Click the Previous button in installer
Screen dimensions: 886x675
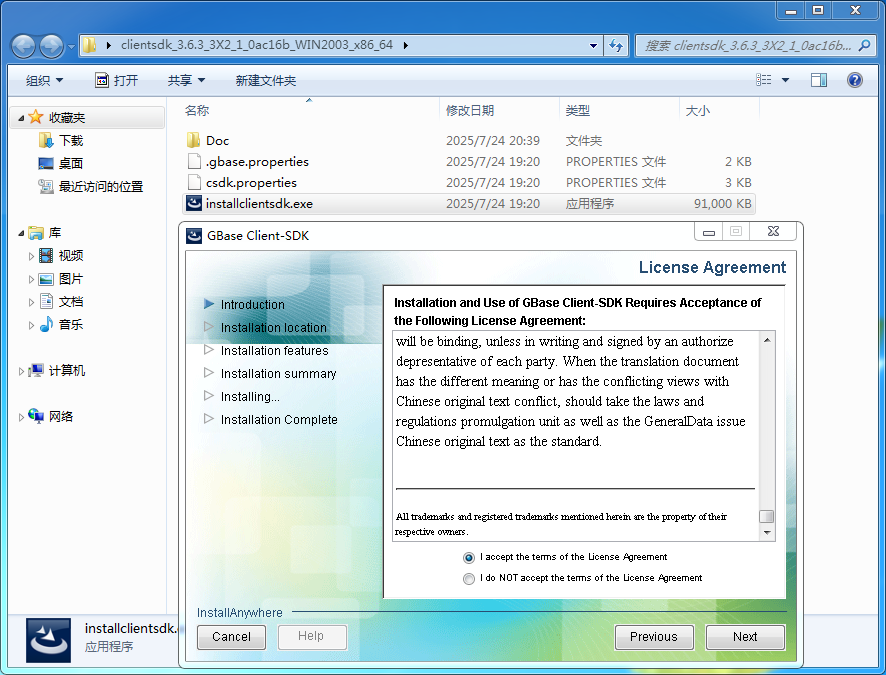[x=653, y=637]
